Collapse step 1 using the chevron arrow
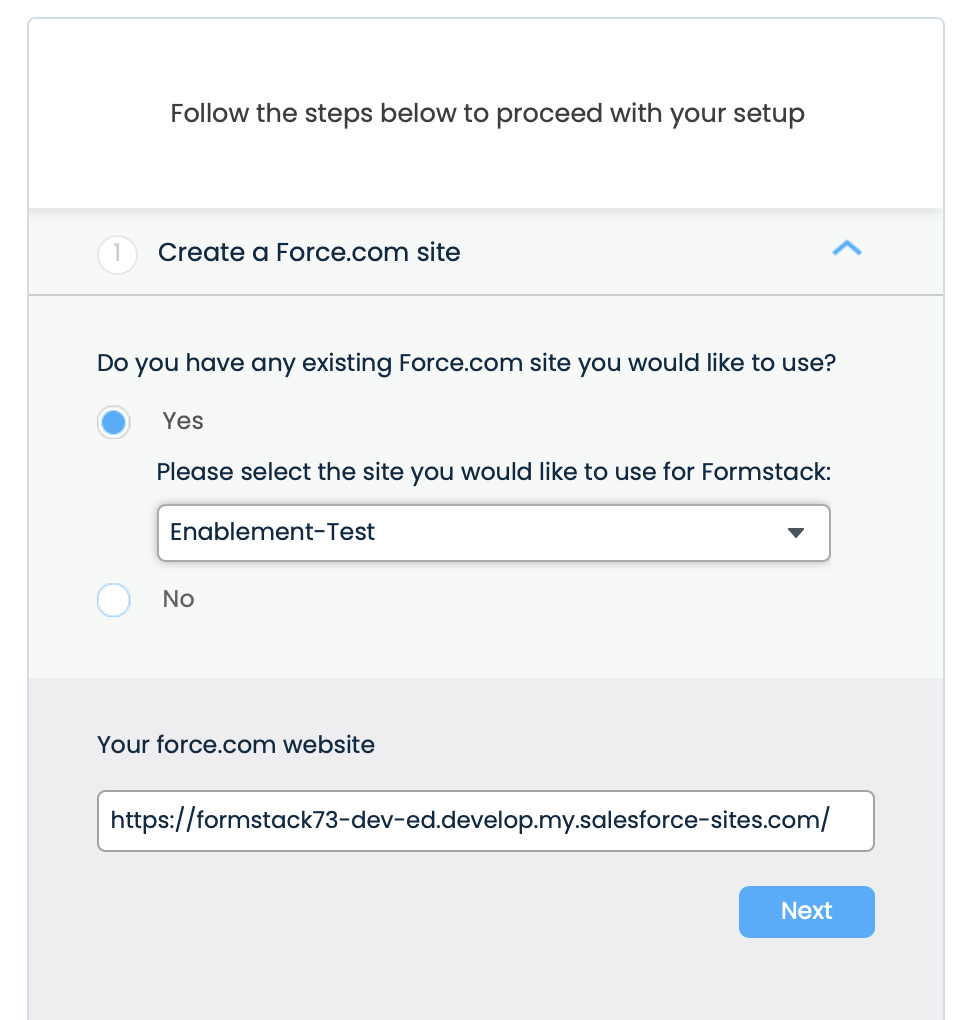The image size is (954, 1020). (x=846, y=250)
